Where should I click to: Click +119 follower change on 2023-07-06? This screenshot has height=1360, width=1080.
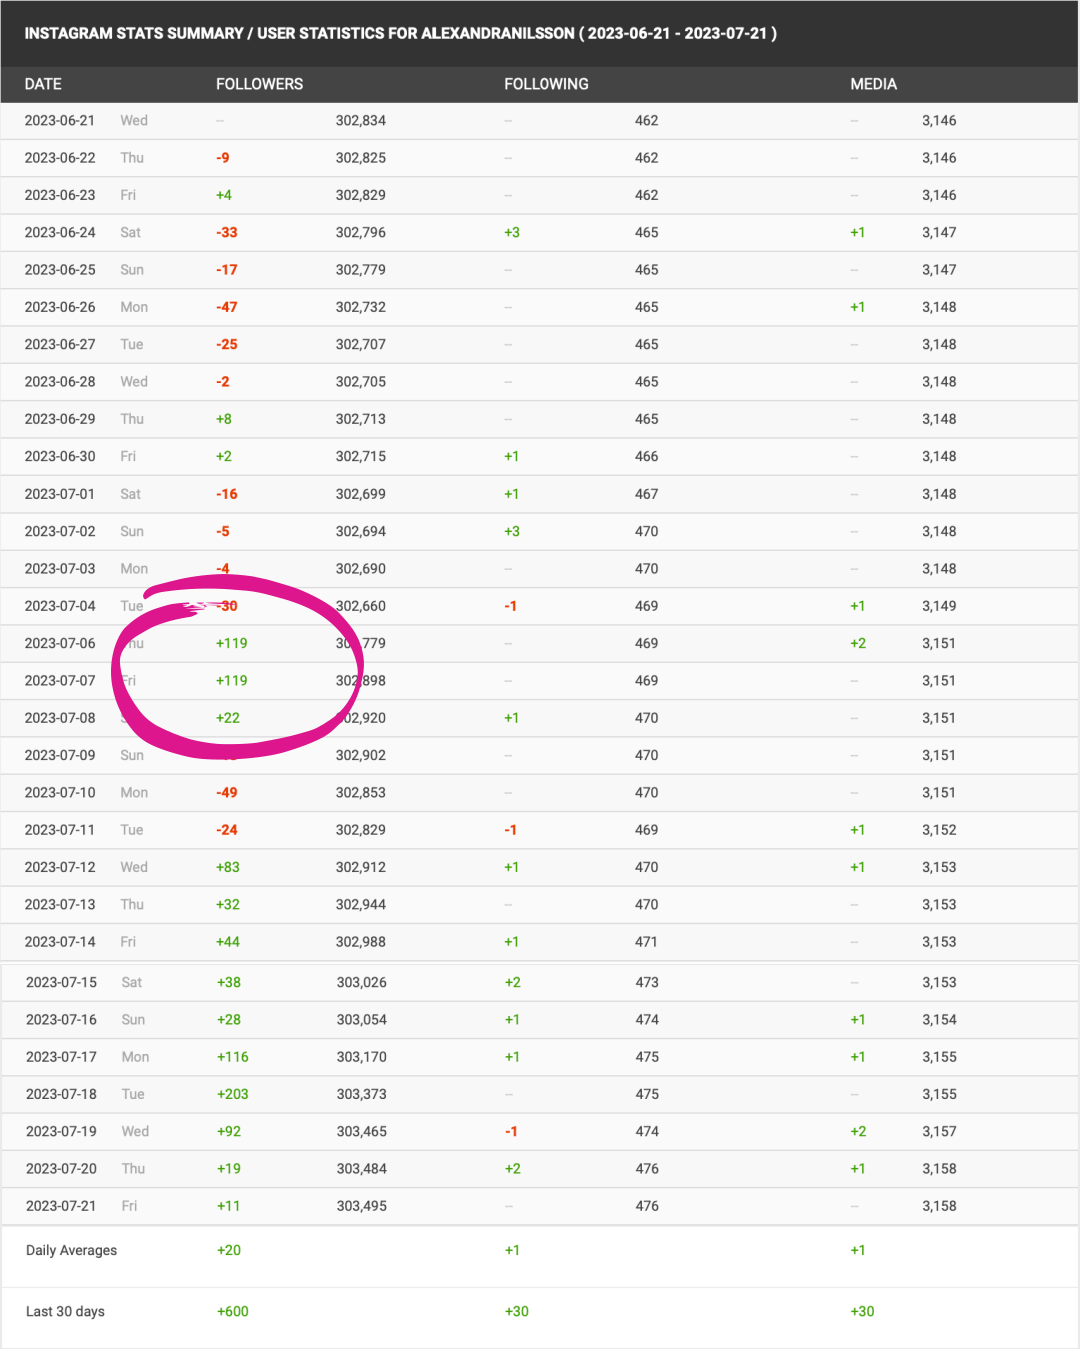232,643
